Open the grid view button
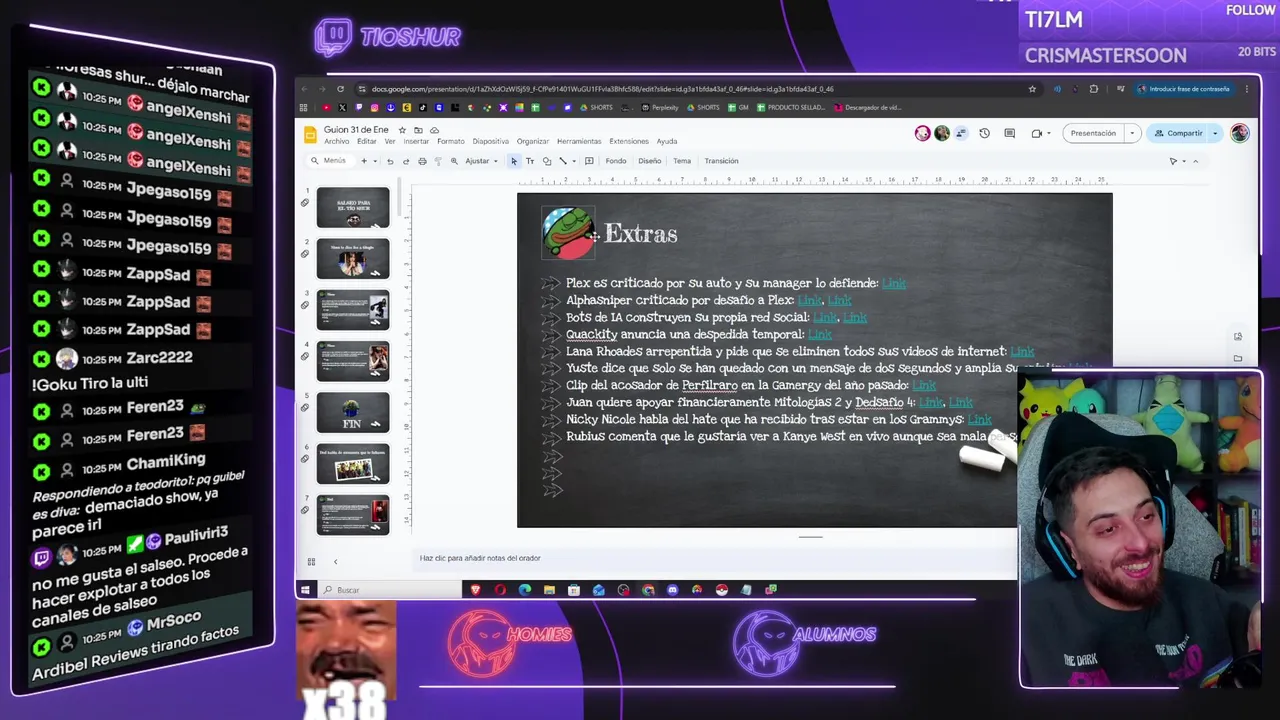Screen dimensions: 1280x720 [311, 562]
